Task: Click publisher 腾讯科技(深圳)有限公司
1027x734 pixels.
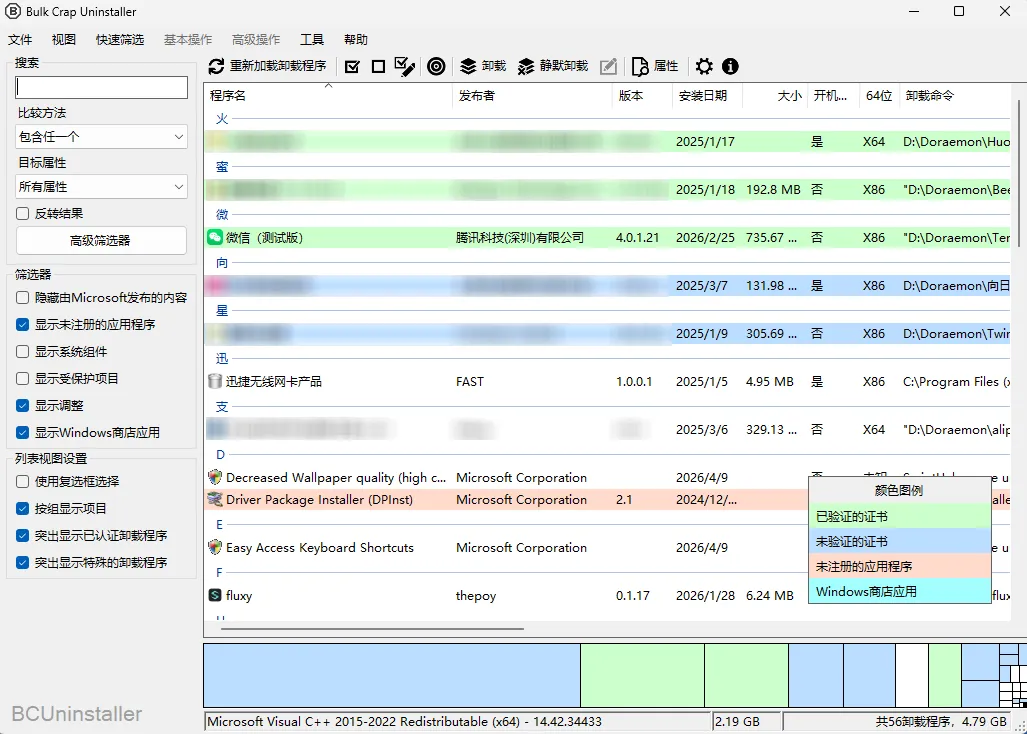Action: [520, 238]
